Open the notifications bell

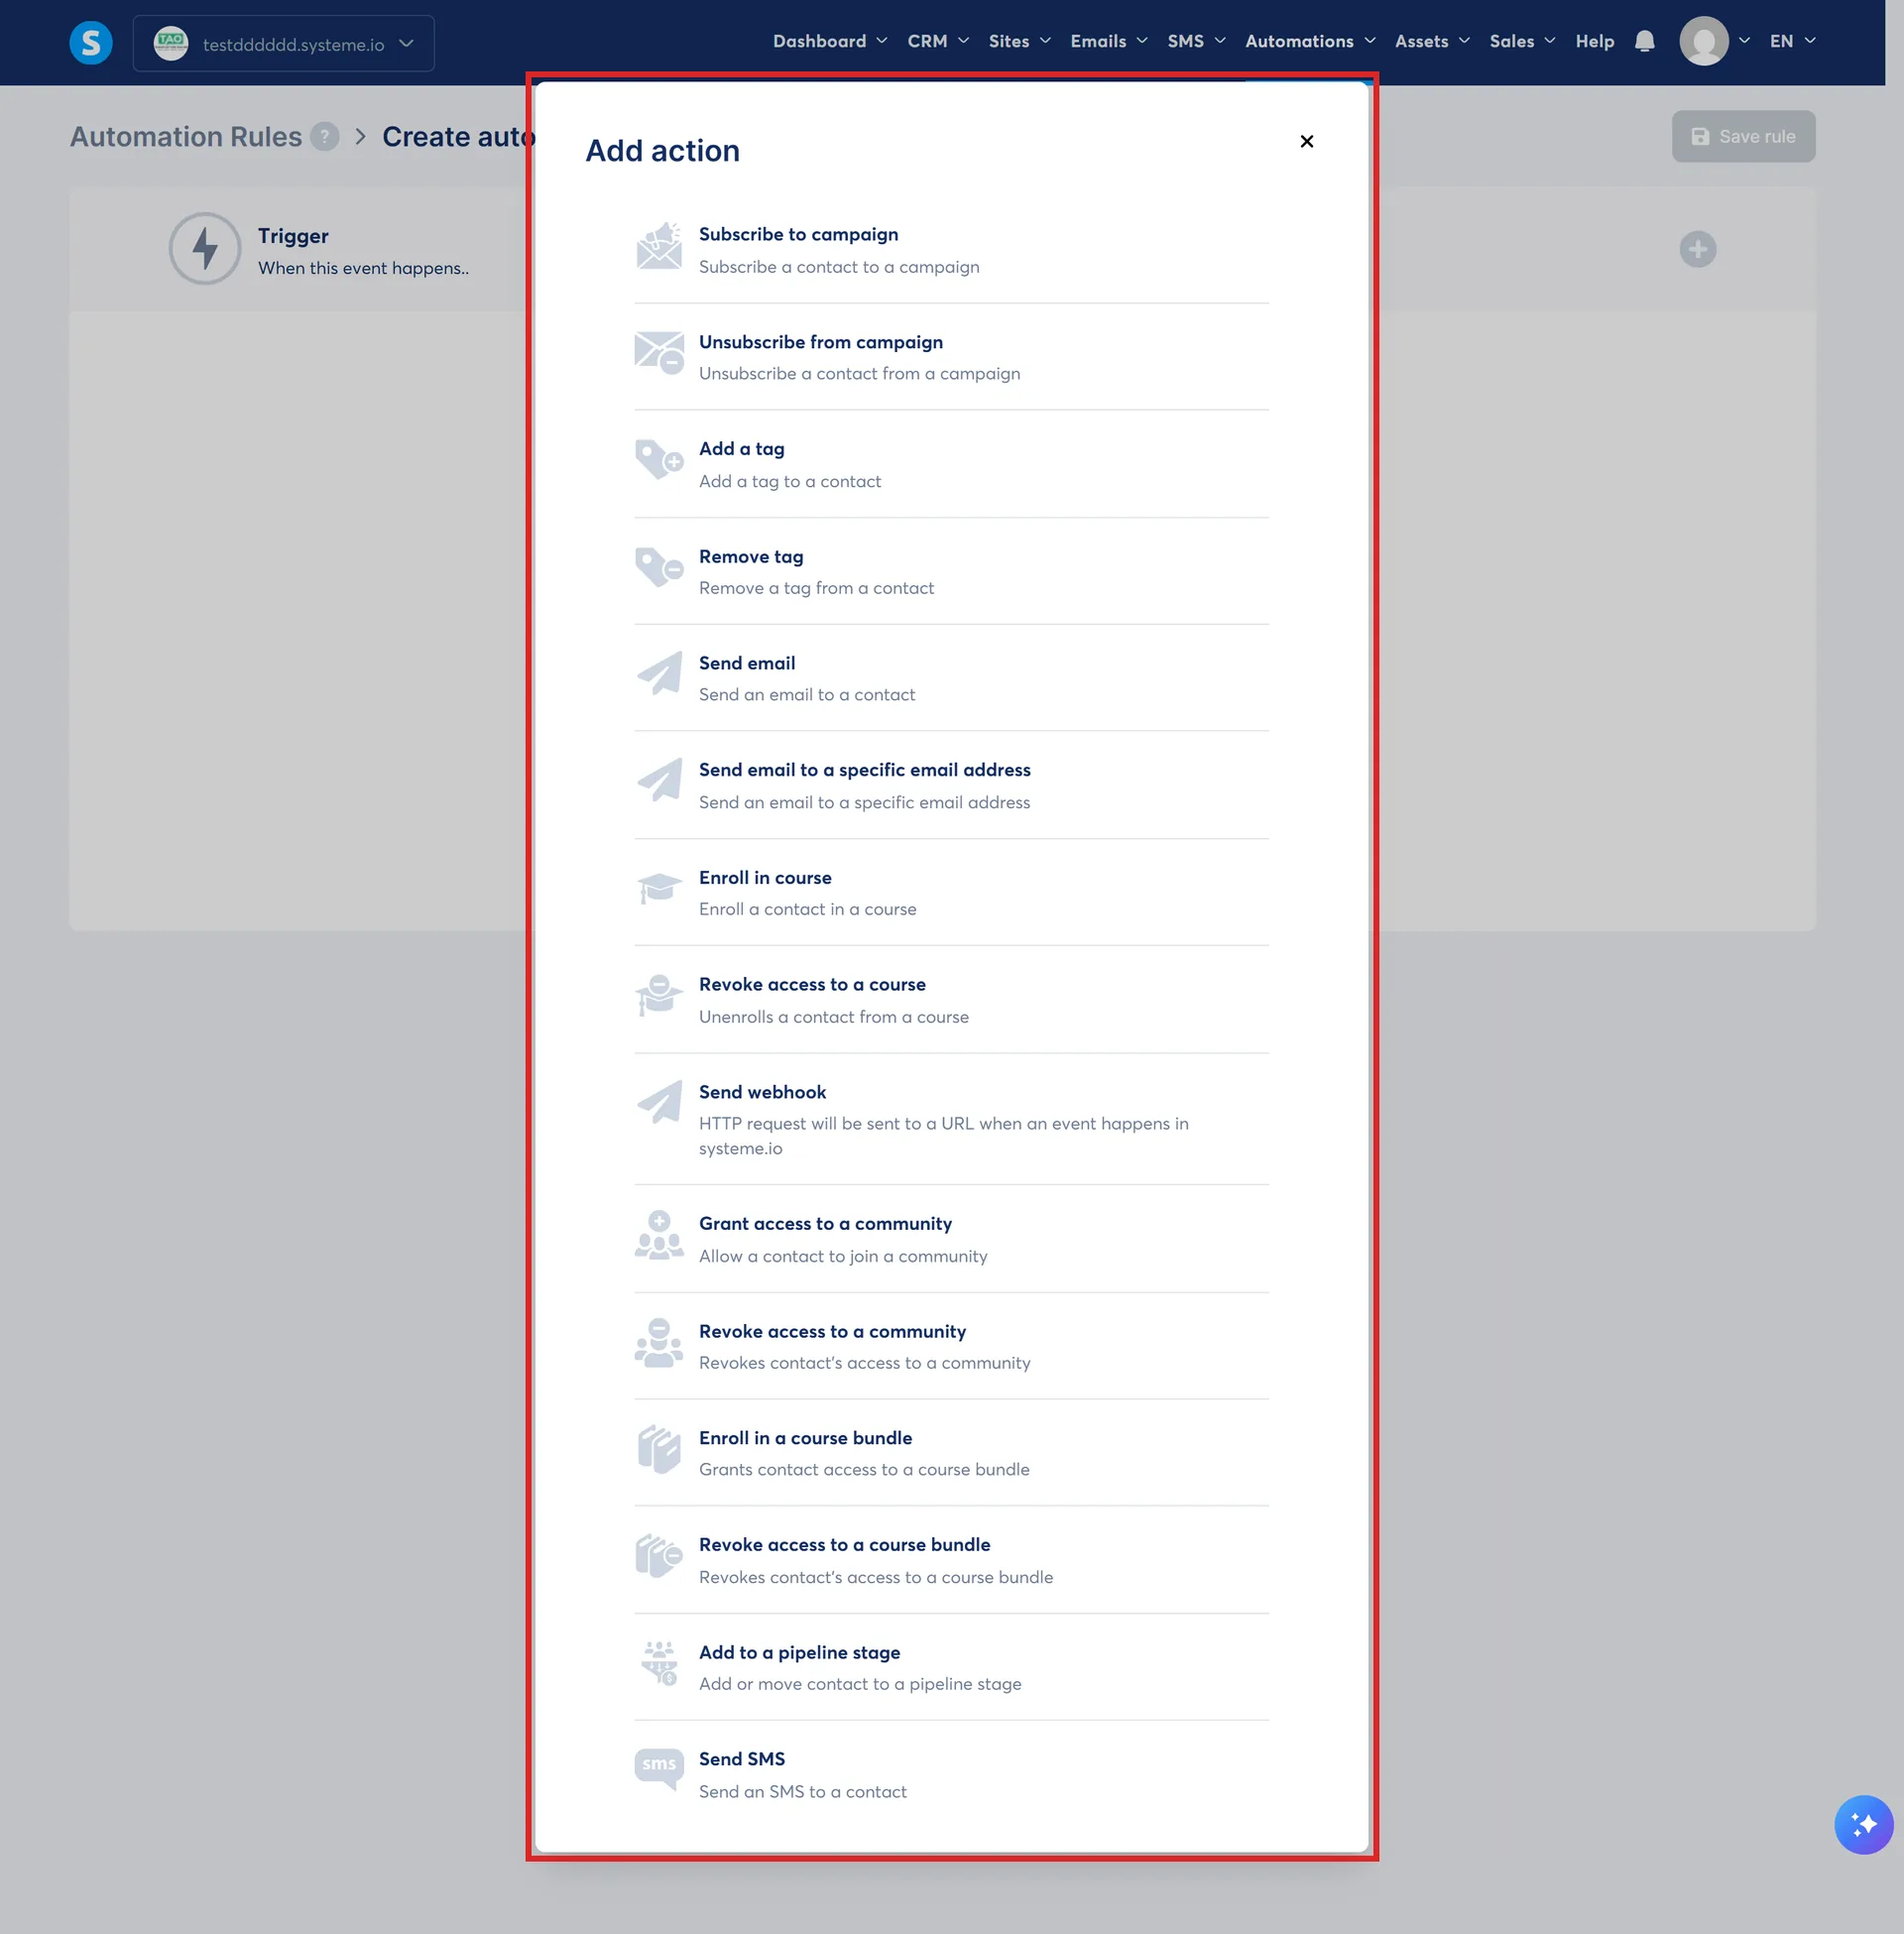tap(1645, 41)
